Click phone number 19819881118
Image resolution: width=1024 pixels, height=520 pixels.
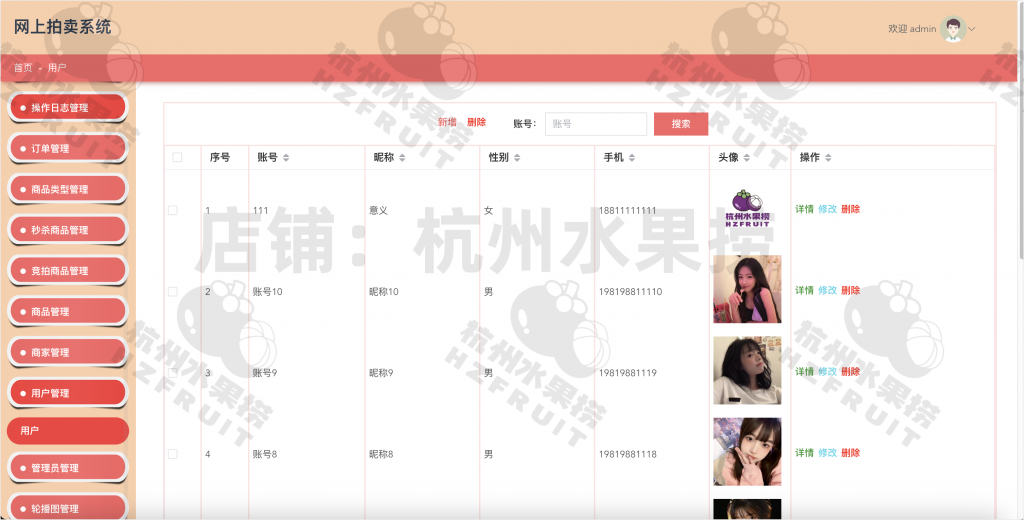(628, 454)
